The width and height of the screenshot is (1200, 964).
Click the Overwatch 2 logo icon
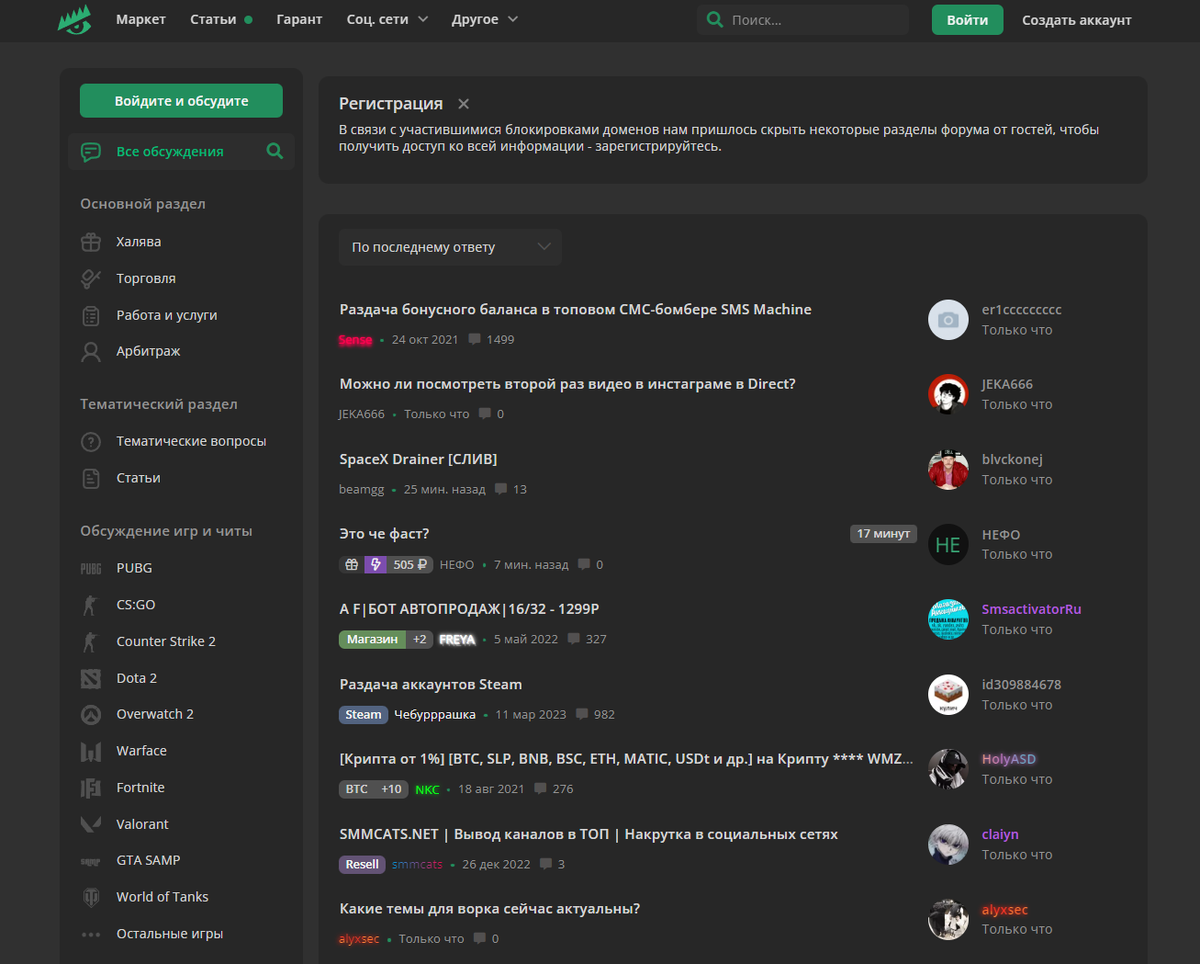pyautogui.click(x=91, y=714)
